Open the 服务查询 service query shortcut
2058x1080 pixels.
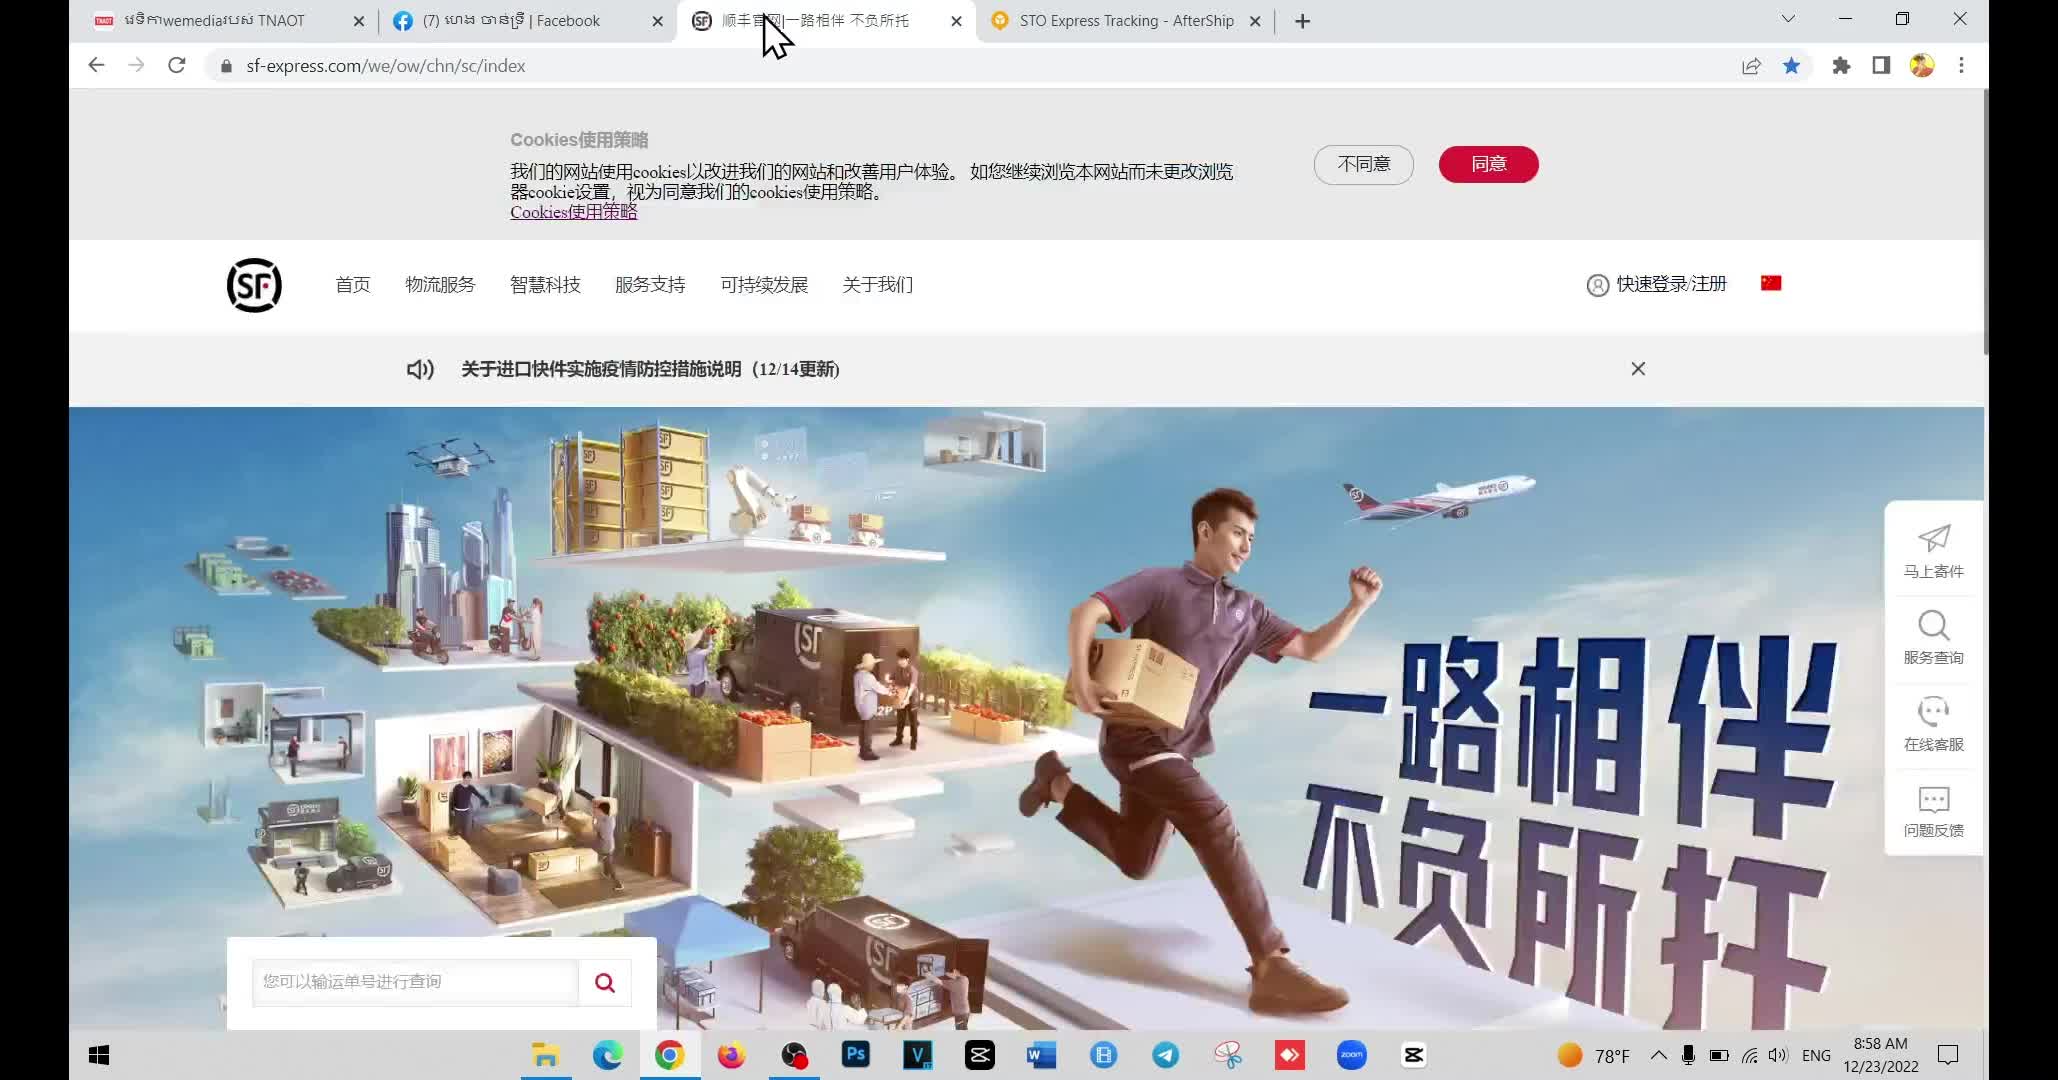click(1933, 638)
